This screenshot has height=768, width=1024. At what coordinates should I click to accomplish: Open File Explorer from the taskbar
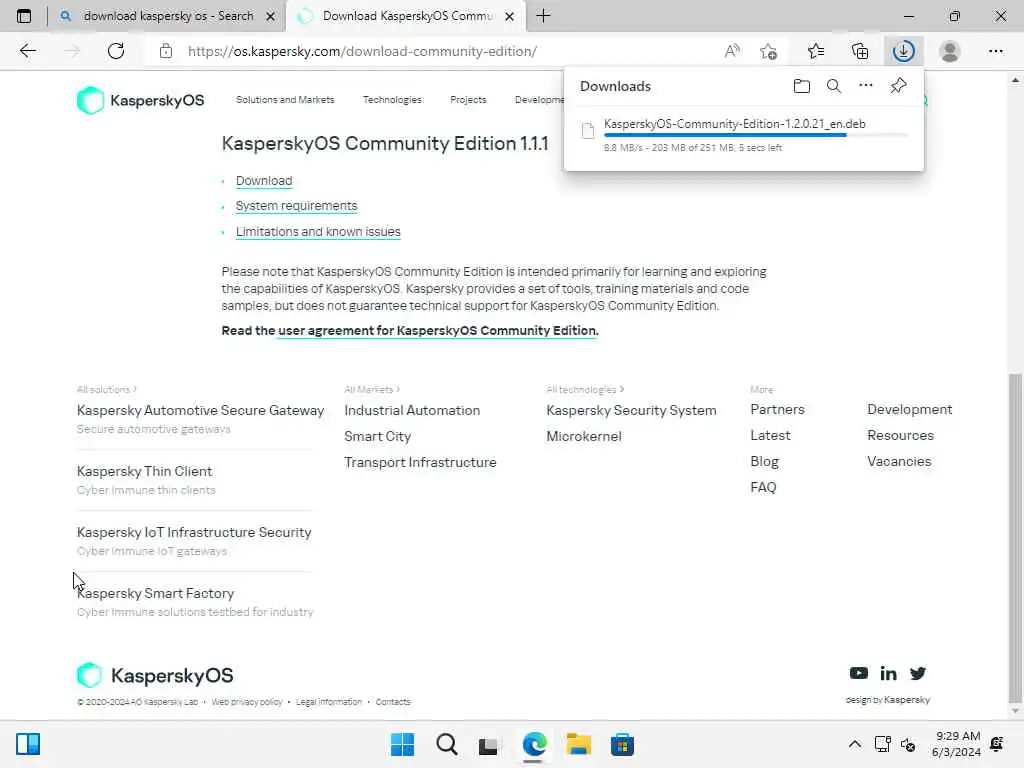tap(578, 744)
